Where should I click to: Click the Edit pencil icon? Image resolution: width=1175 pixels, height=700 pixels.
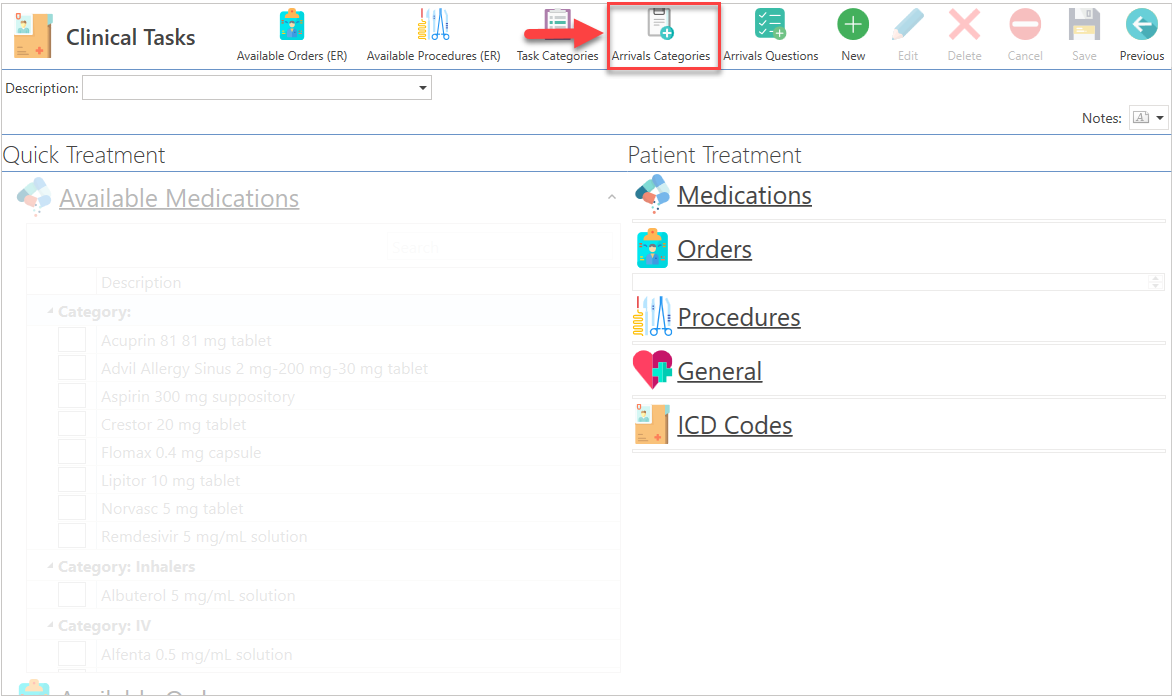click(x=907, y=25)
